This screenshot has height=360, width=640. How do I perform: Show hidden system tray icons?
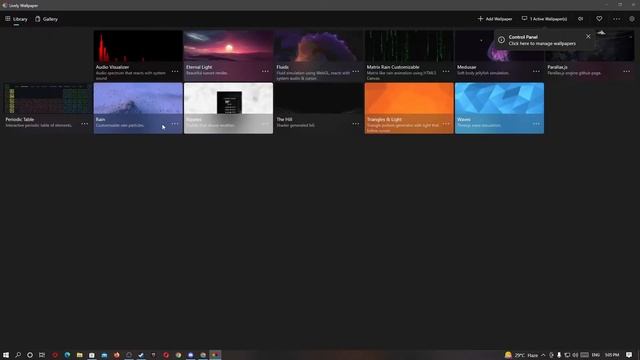543,355
